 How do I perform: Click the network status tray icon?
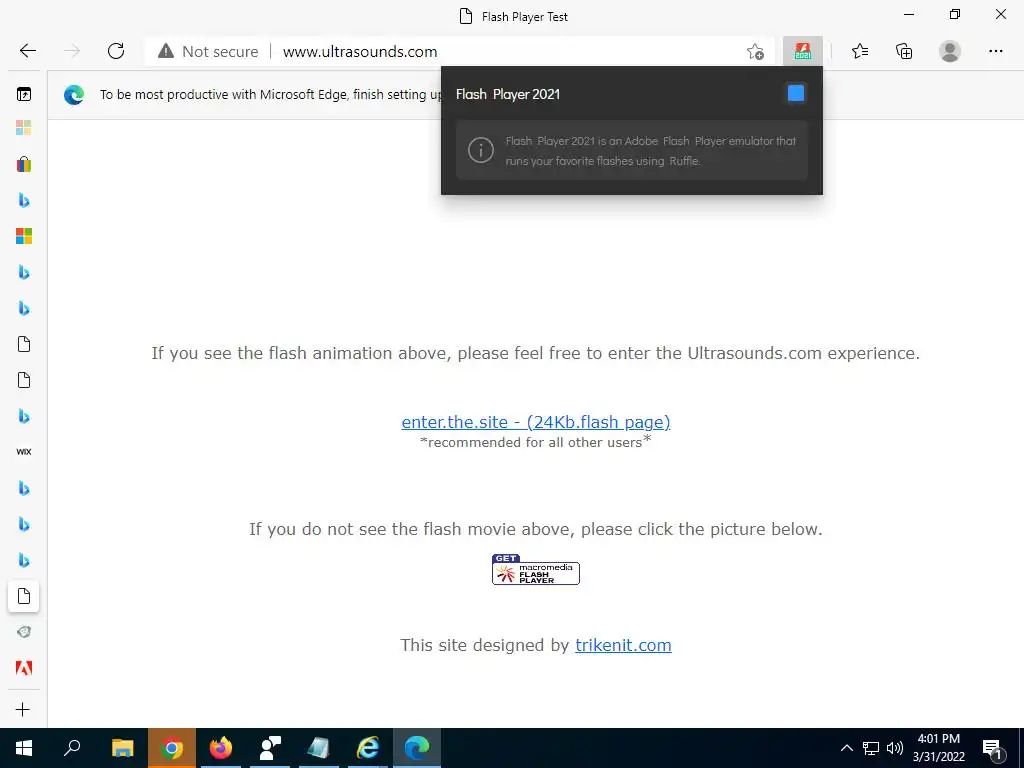point(871,748)
